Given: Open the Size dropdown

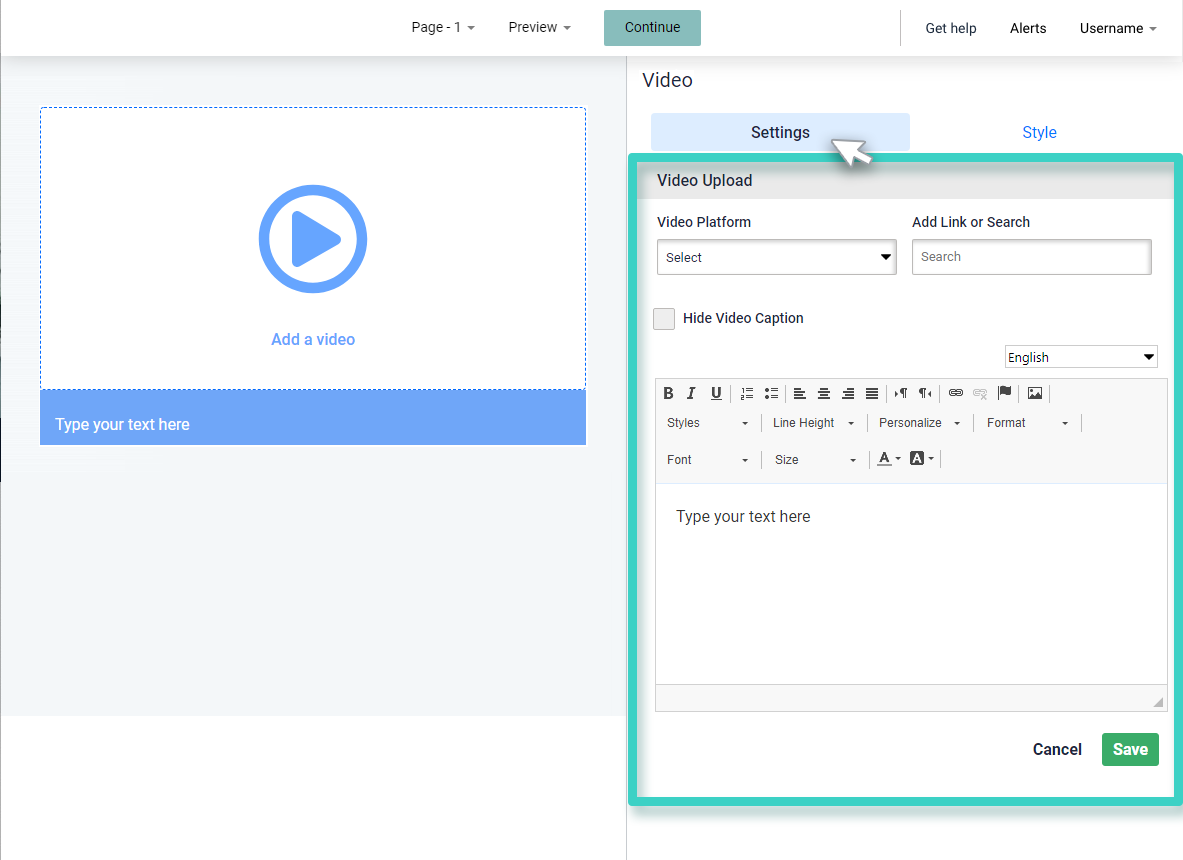Looking at the screenshot, I should [x=816, y=459].
